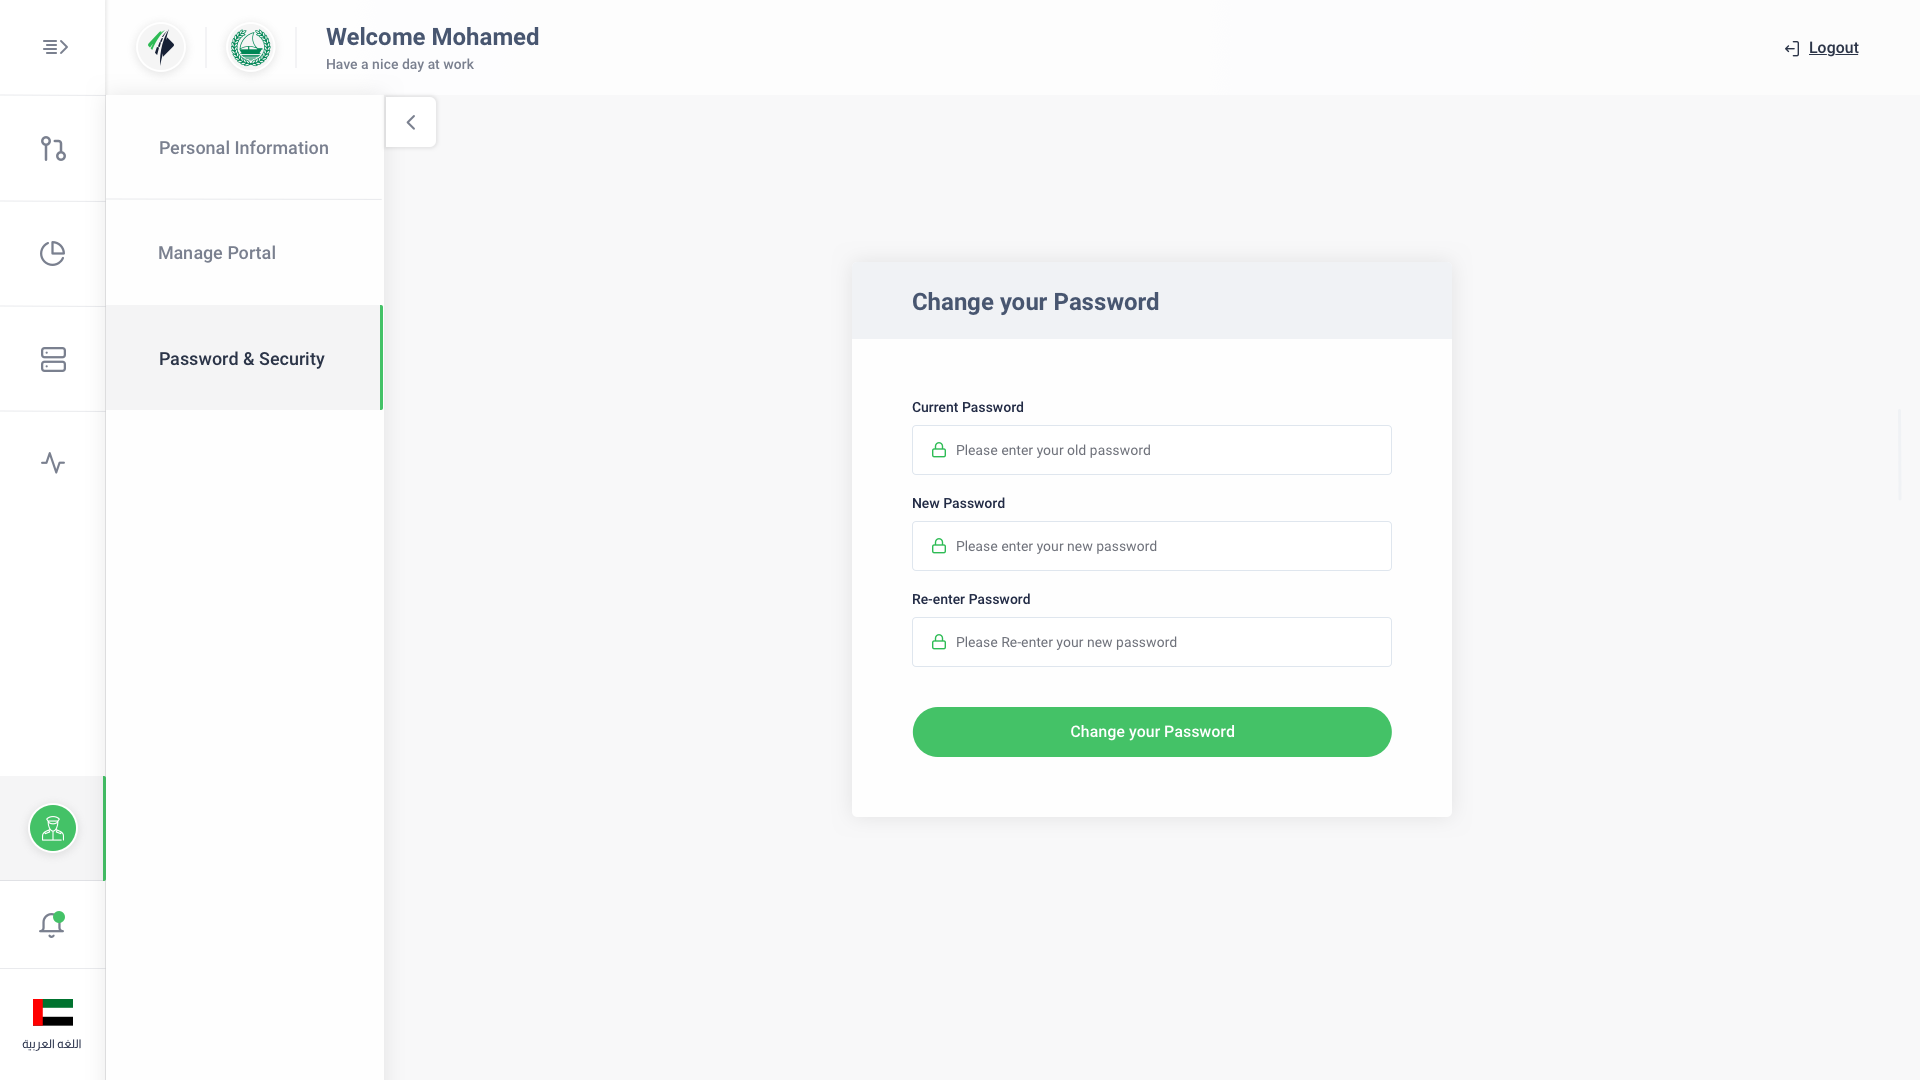Click the logout arrow icon beside Logout

click(1792, 49)
